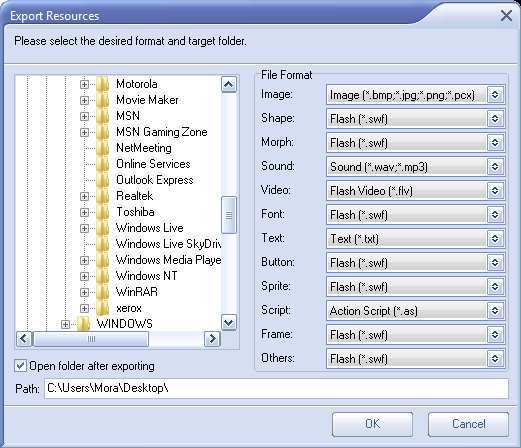
Task: Select the MSN folder label
Action: [128, 116]
